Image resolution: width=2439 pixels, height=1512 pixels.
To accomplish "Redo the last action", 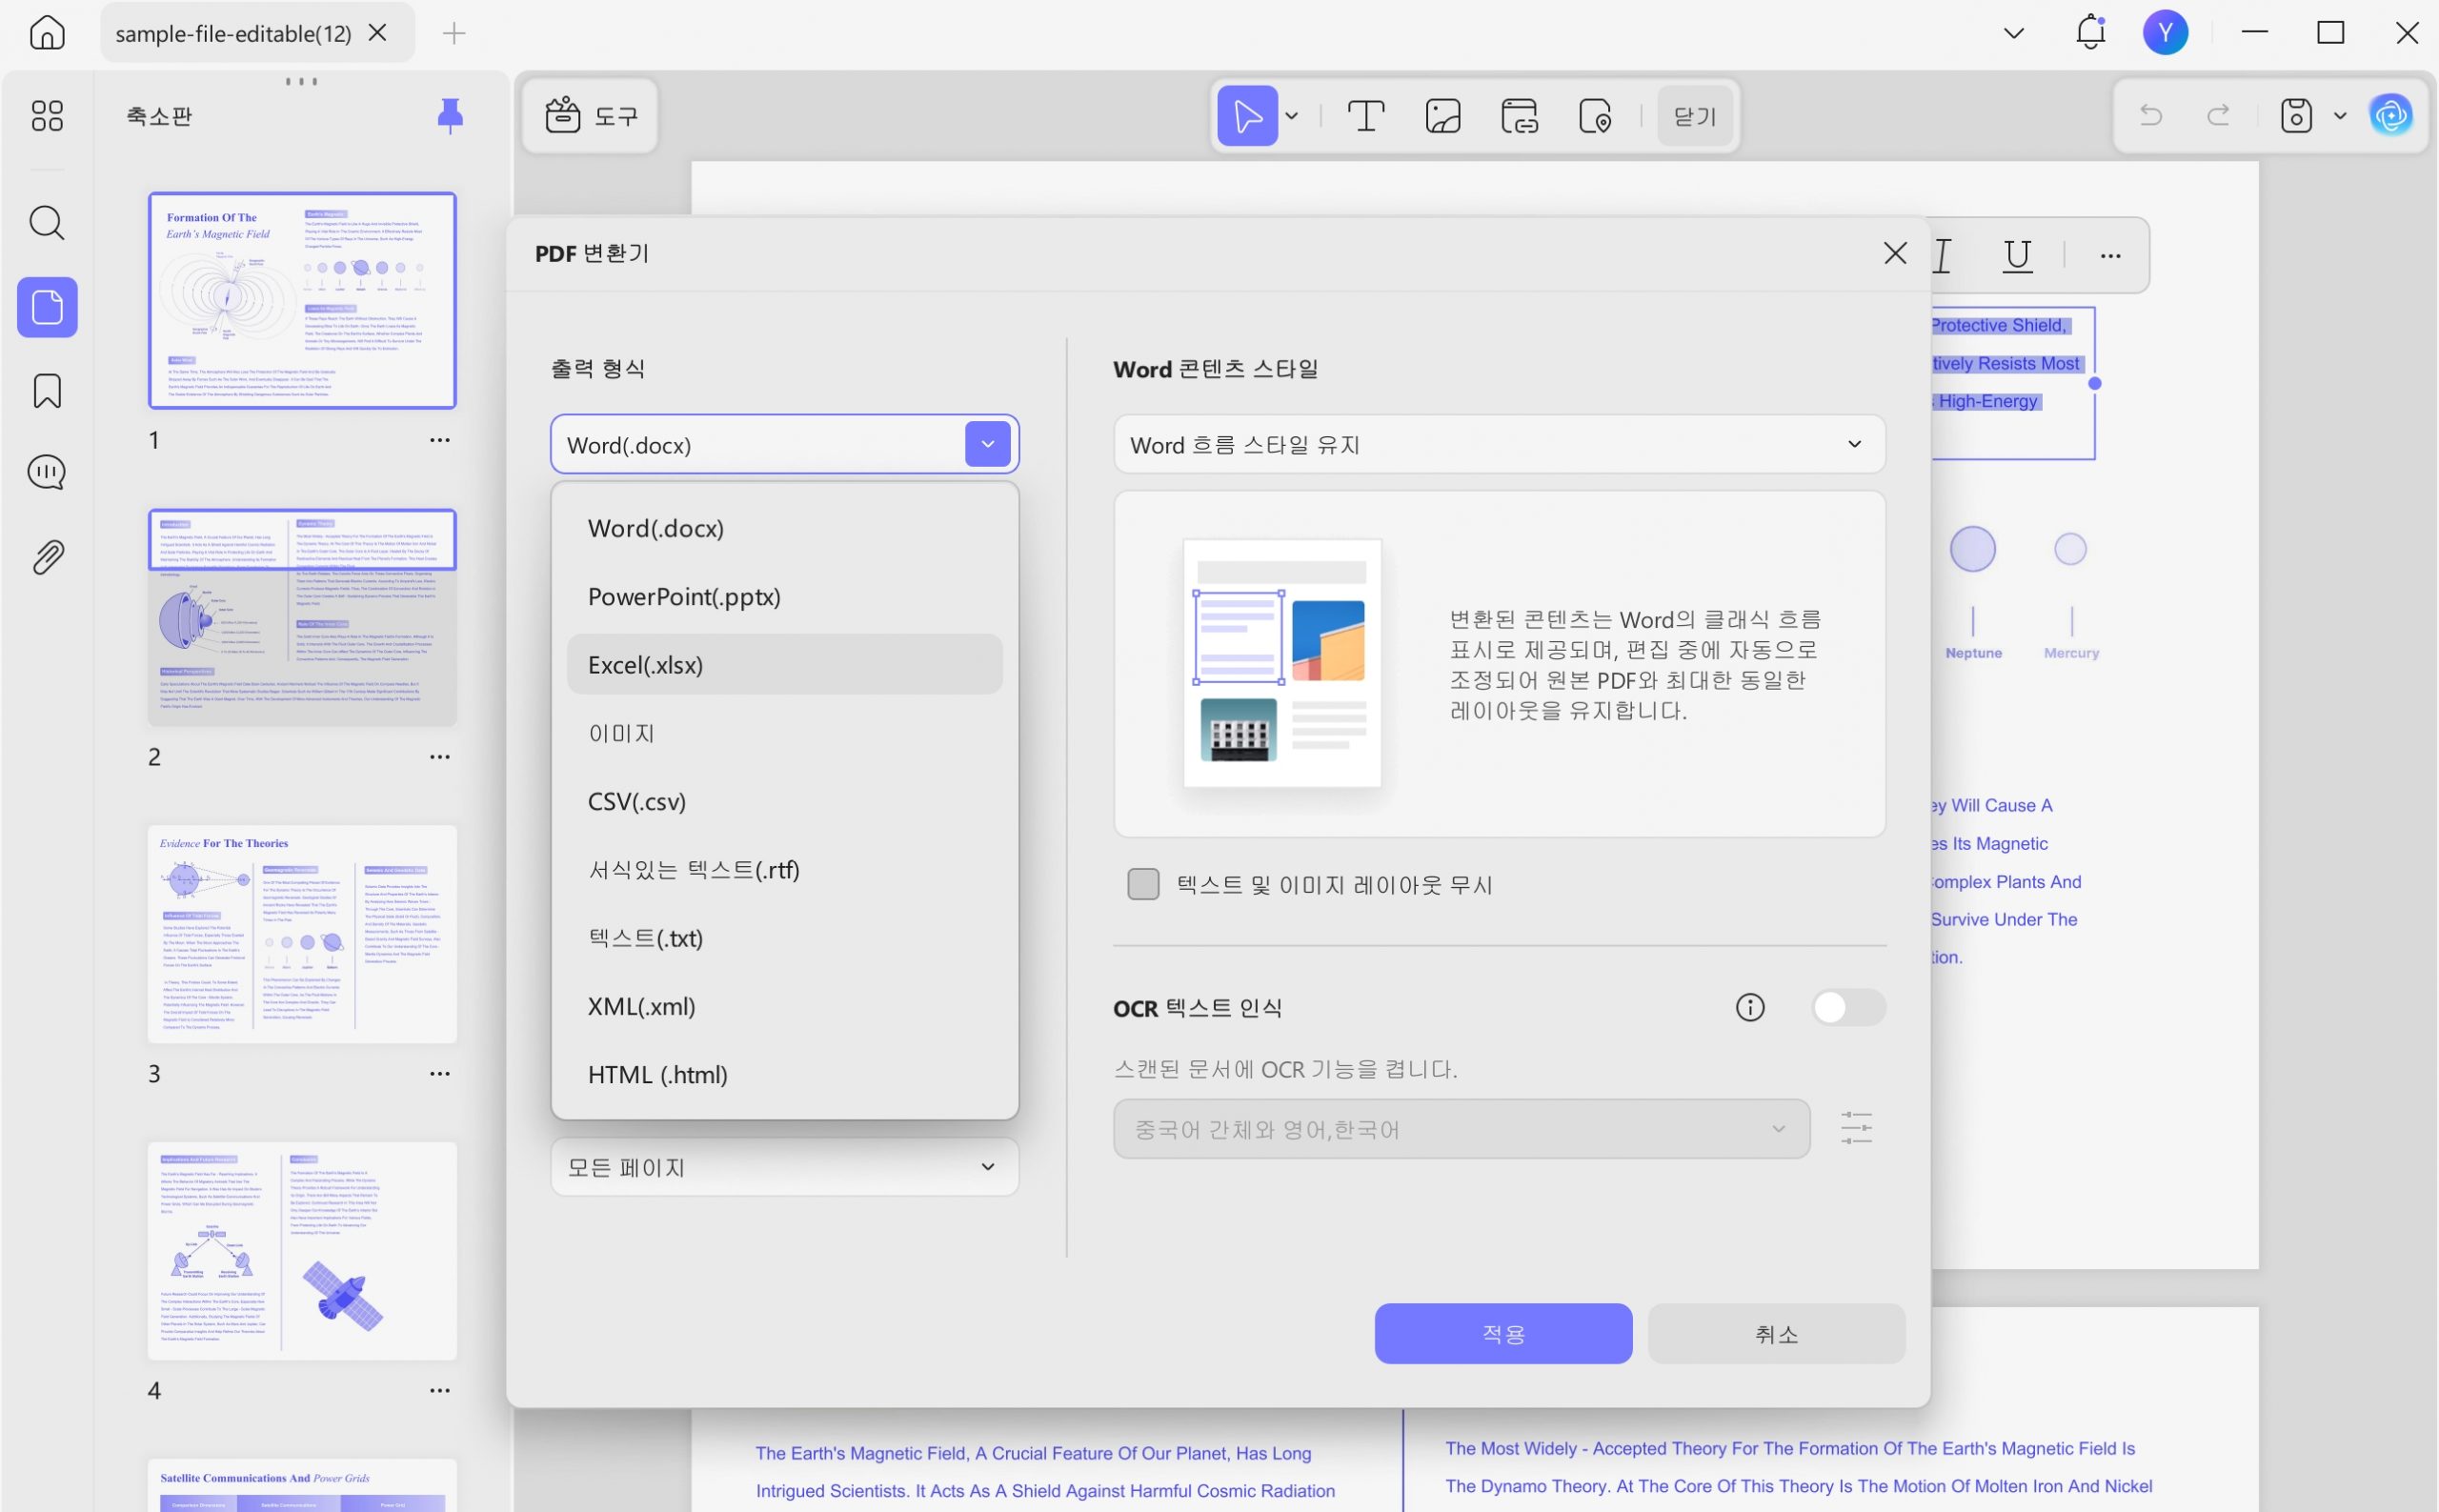I will tap(2218, 116).
